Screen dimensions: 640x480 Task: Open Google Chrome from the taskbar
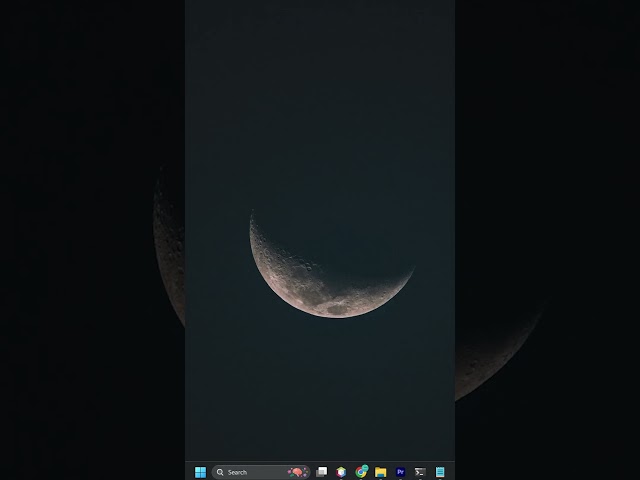click(361, 472)
